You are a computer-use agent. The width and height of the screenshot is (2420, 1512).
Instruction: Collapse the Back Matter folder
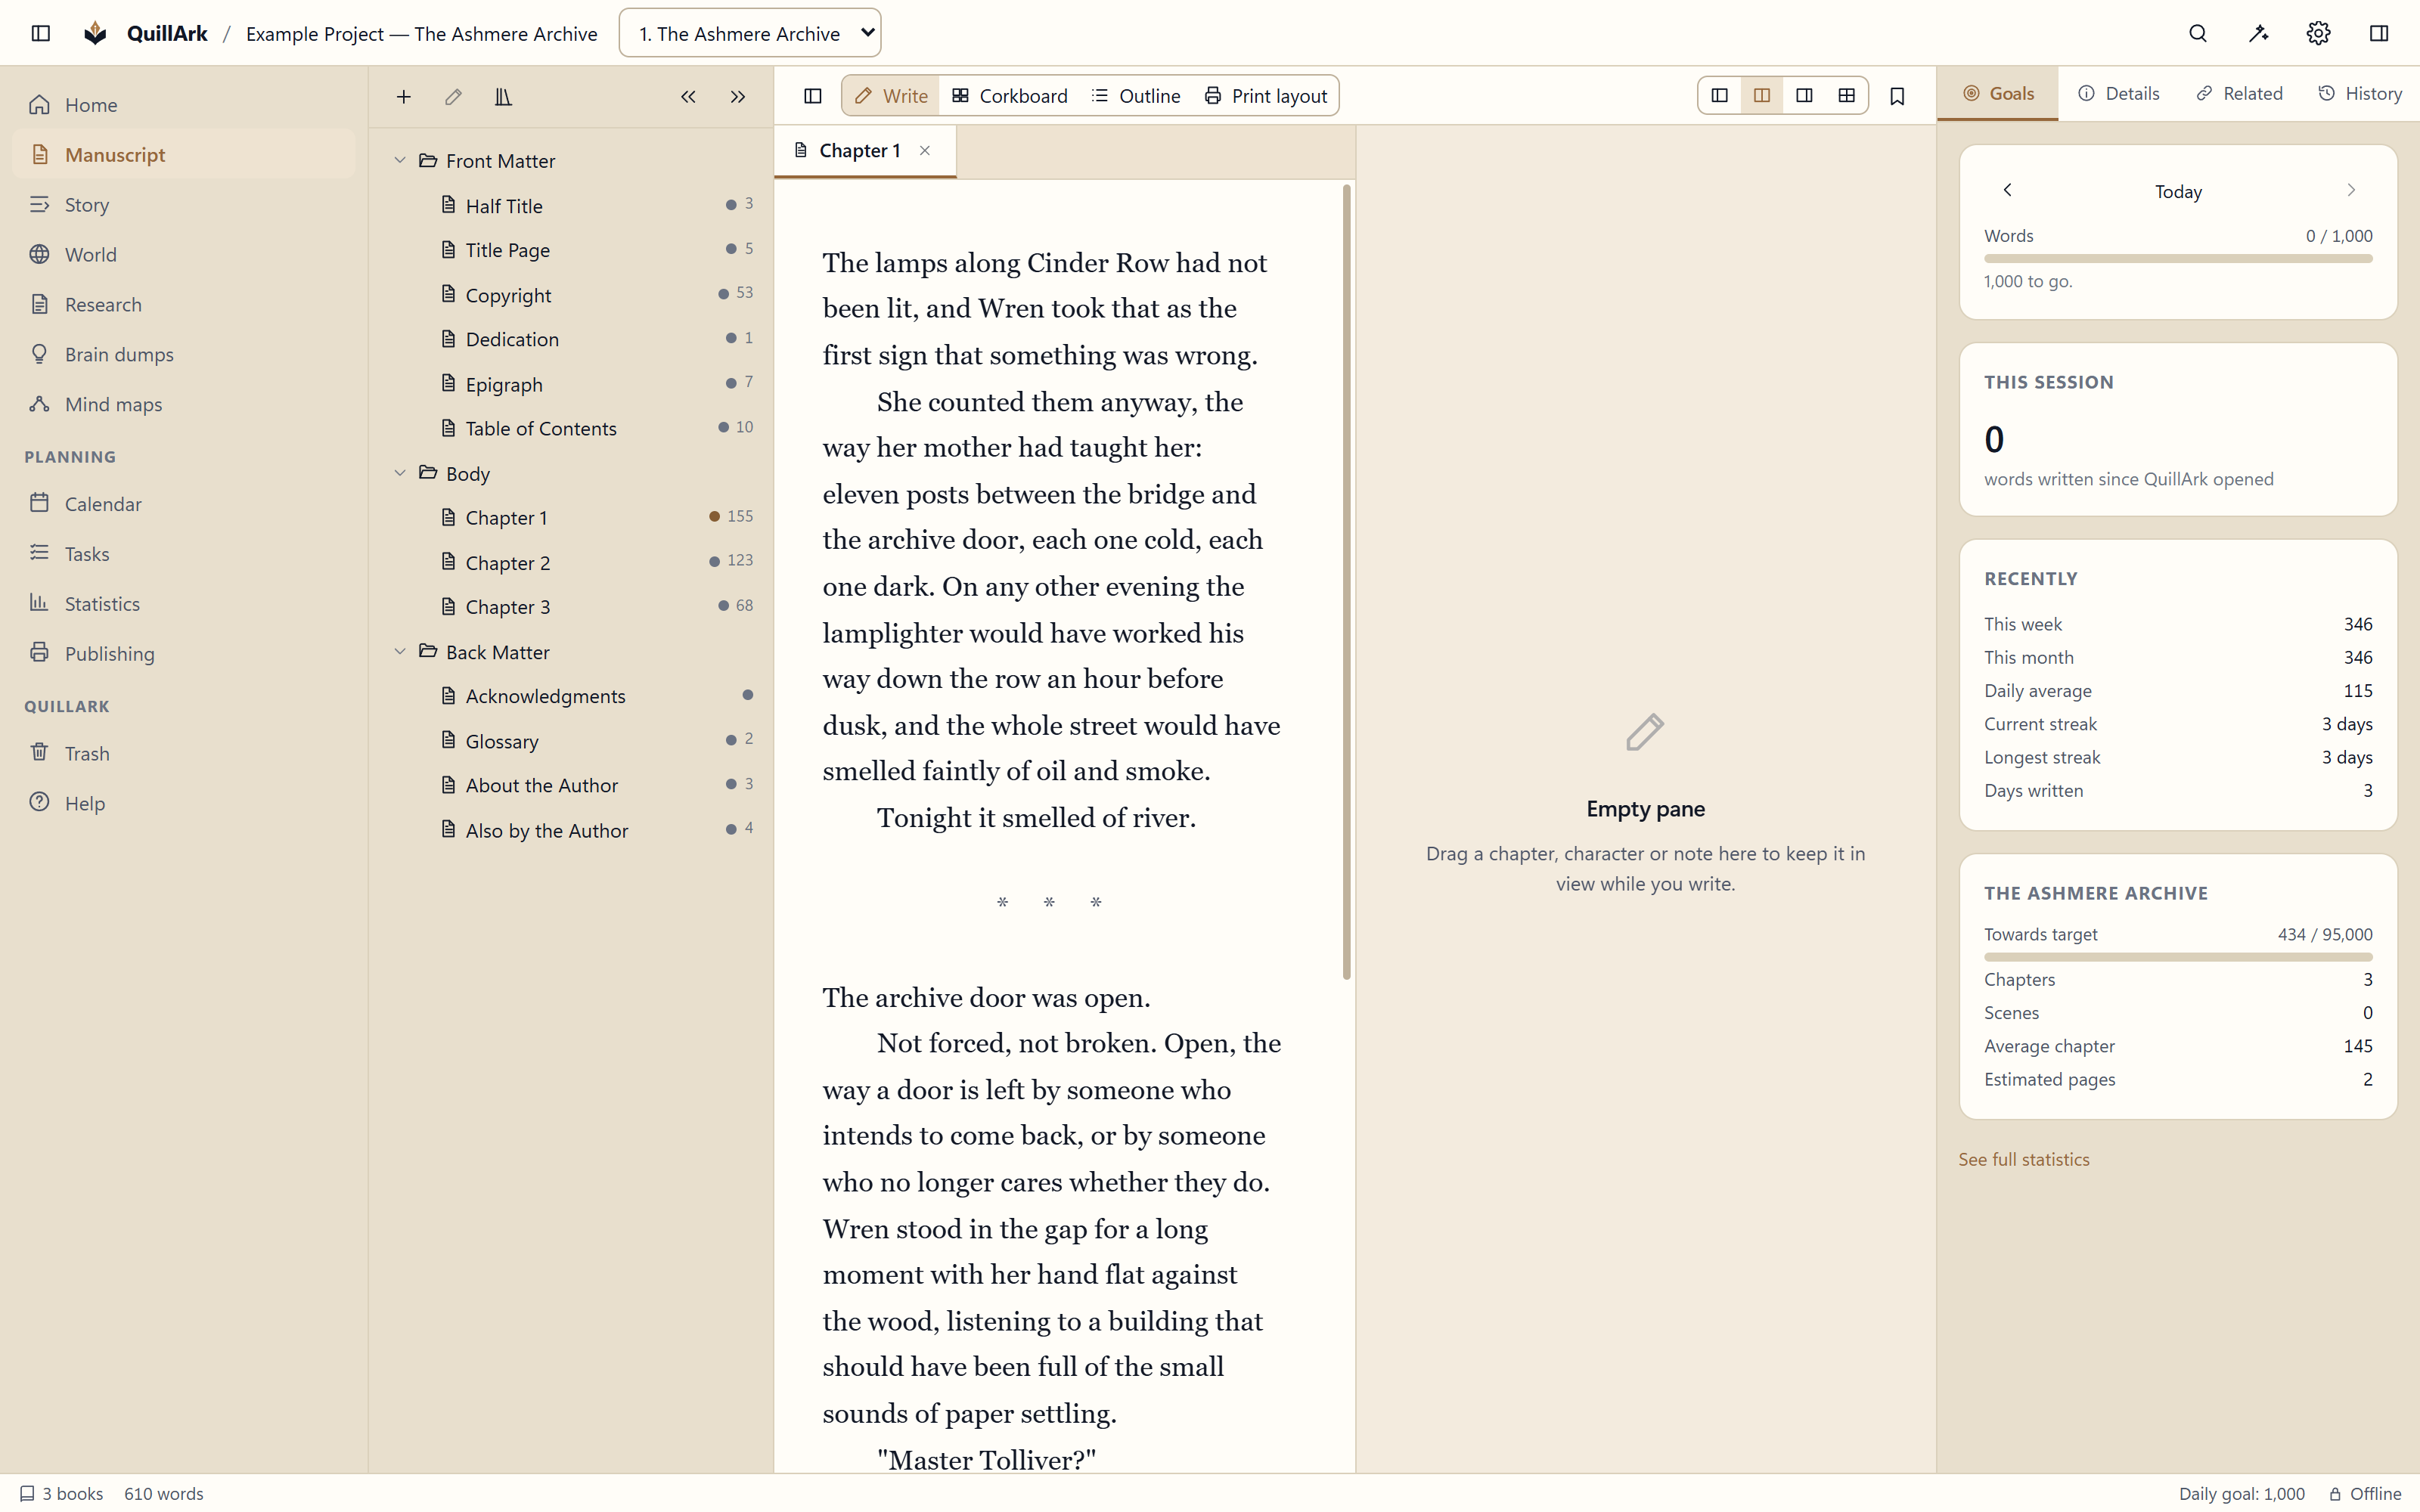(x=400, y=651)
